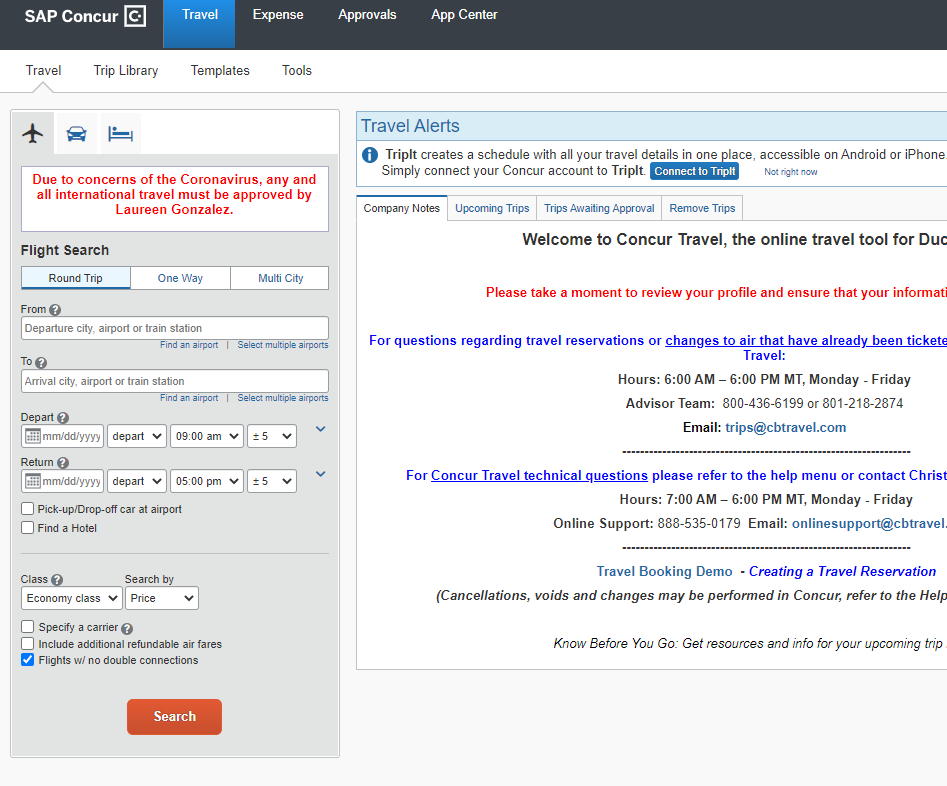The height and width of the screenshot is (786, 947).
Task: Select the Travel sub-navigation item
Action: click(x=43, y=71)
